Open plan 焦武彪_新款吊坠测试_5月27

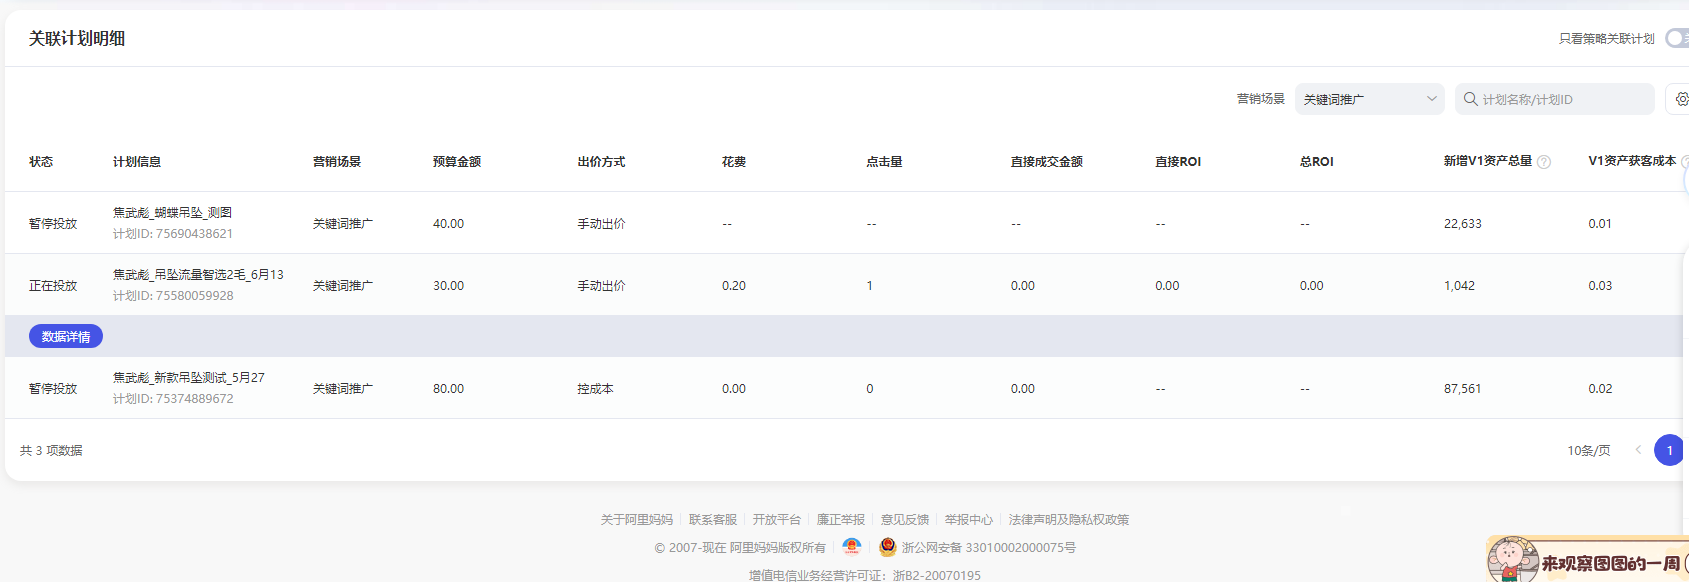pos(188,377)
